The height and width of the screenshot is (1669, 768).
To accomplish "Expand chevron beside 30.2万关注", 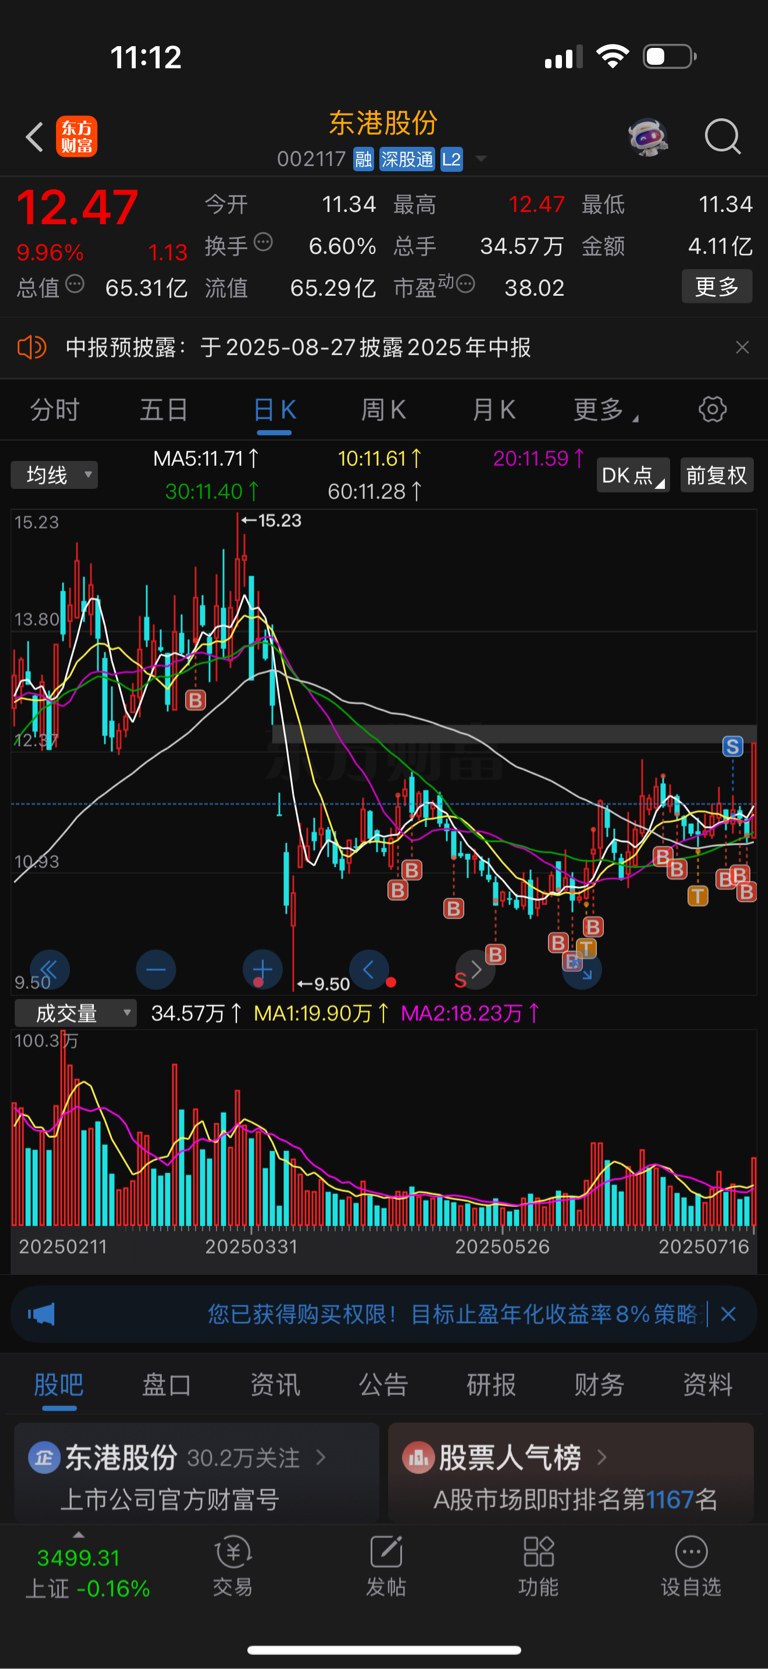I will [321, 1457].
